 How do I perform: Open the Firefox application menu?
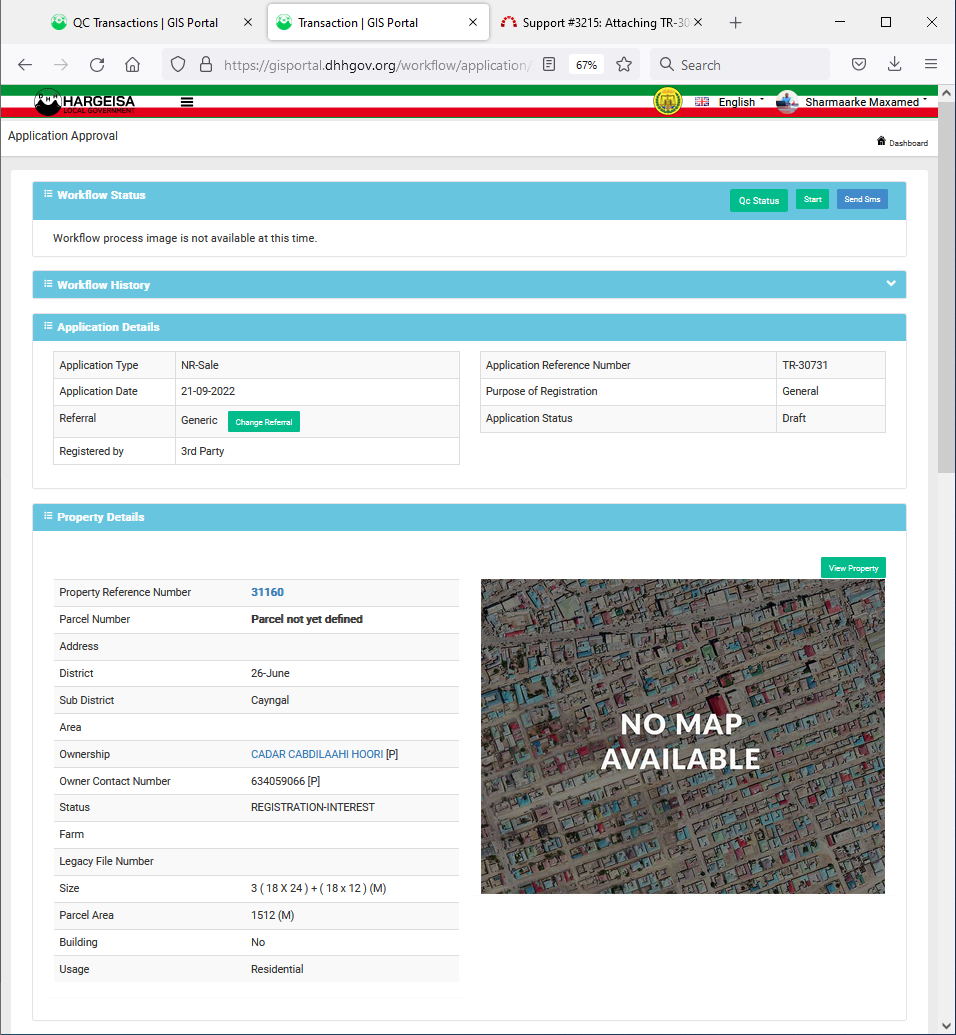click(x=931, y=65)
